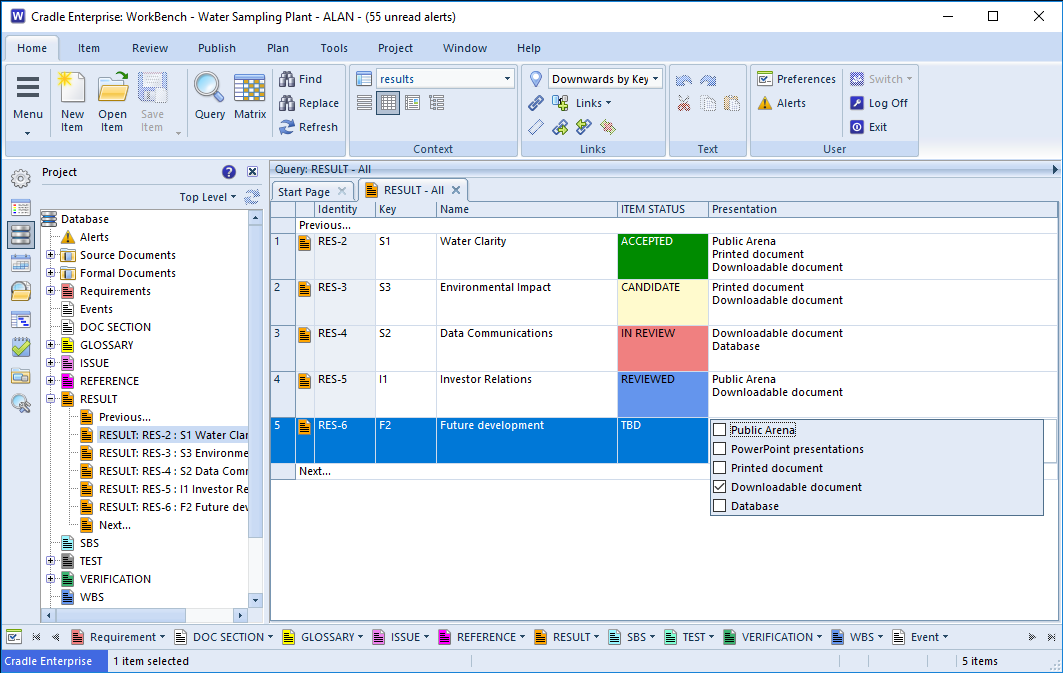Select RES-4 S2 result in project tree

[172, 471]
